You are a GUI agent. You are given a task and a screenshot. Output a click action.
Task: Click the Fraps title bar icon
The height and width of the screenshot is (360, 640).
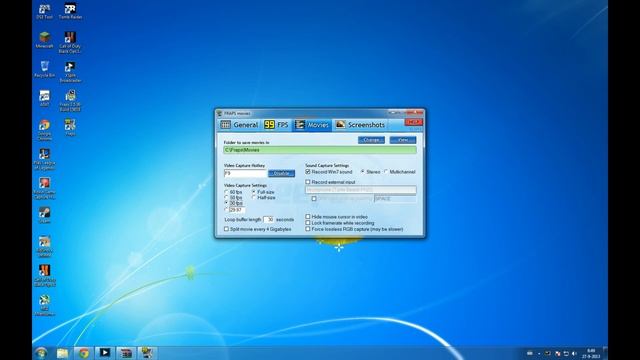220,113
